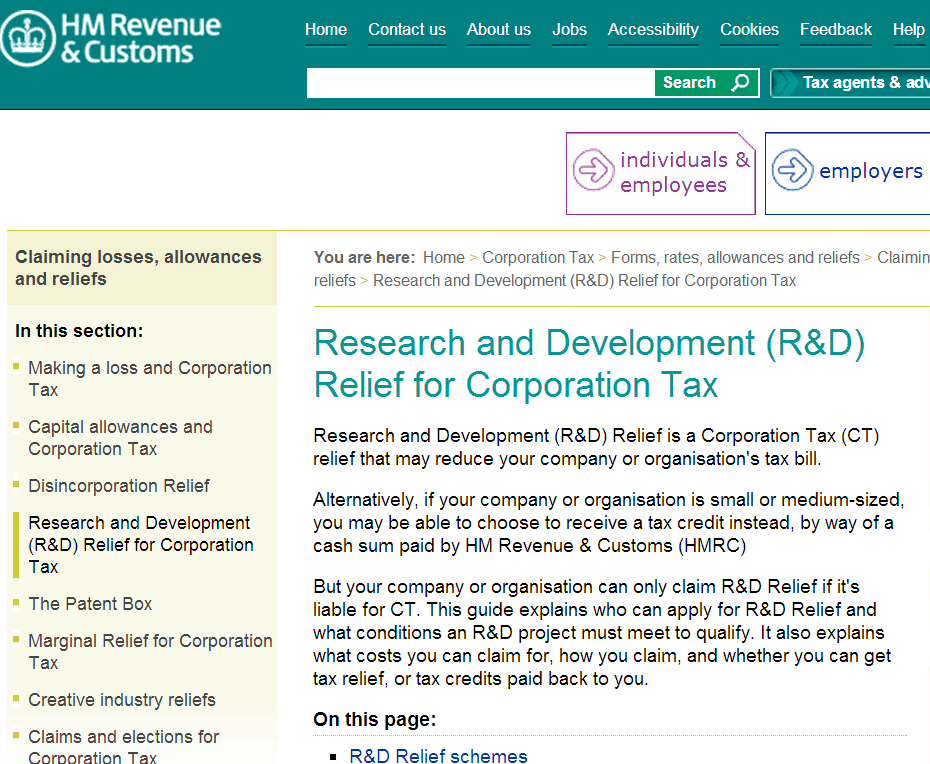930x764 pixels.
Task: Open the Jobs link
Action: (569, 30)
